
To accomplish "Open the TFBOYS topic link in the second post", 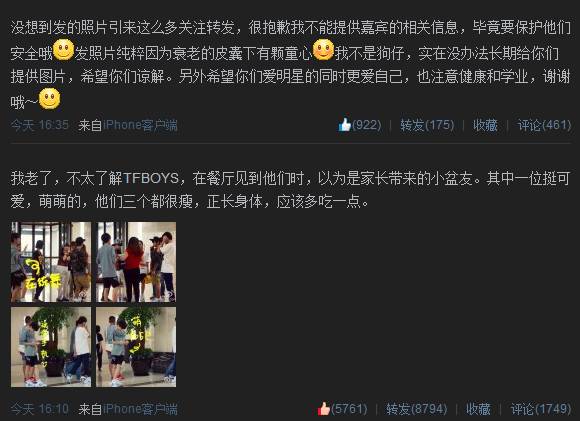I will (151, 178).
